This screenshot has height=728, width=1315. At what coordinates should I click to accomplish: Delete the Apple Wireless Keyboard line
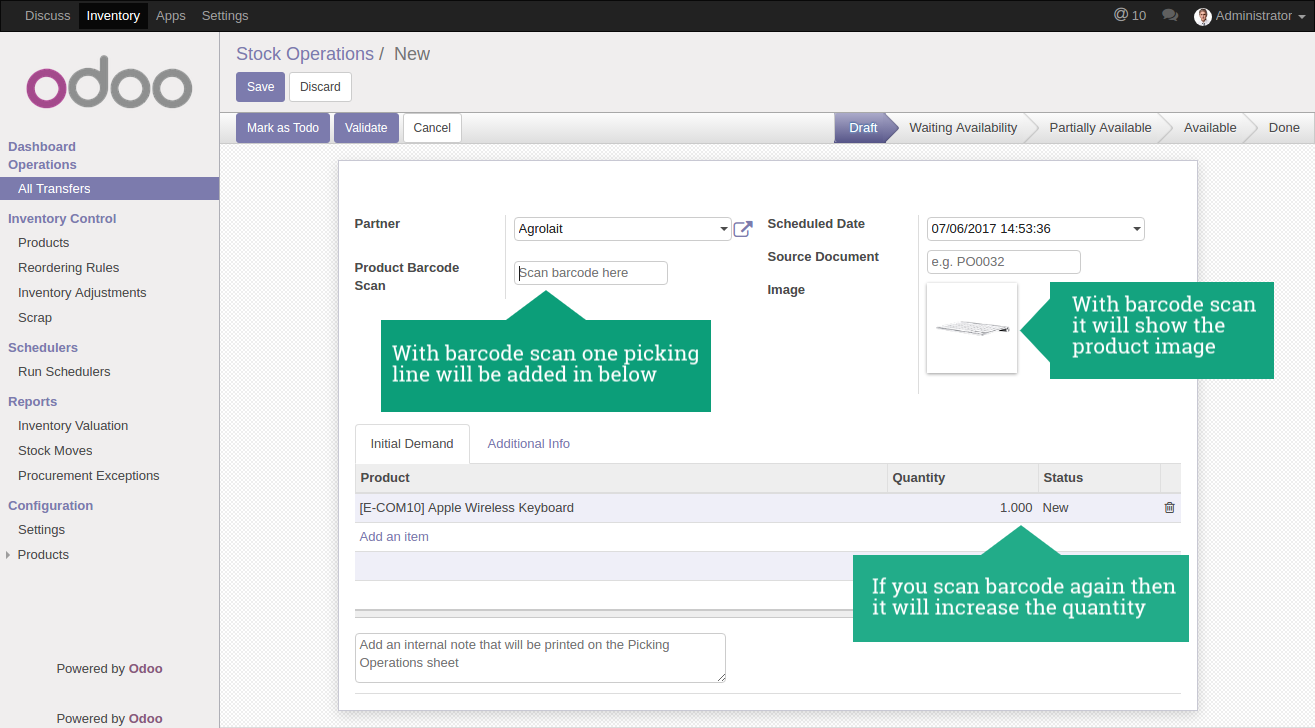1169,508
